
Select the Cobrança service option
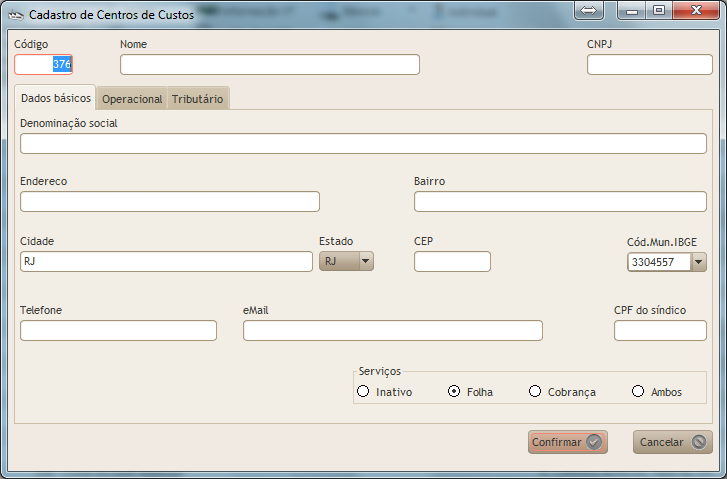pos(535,392)
